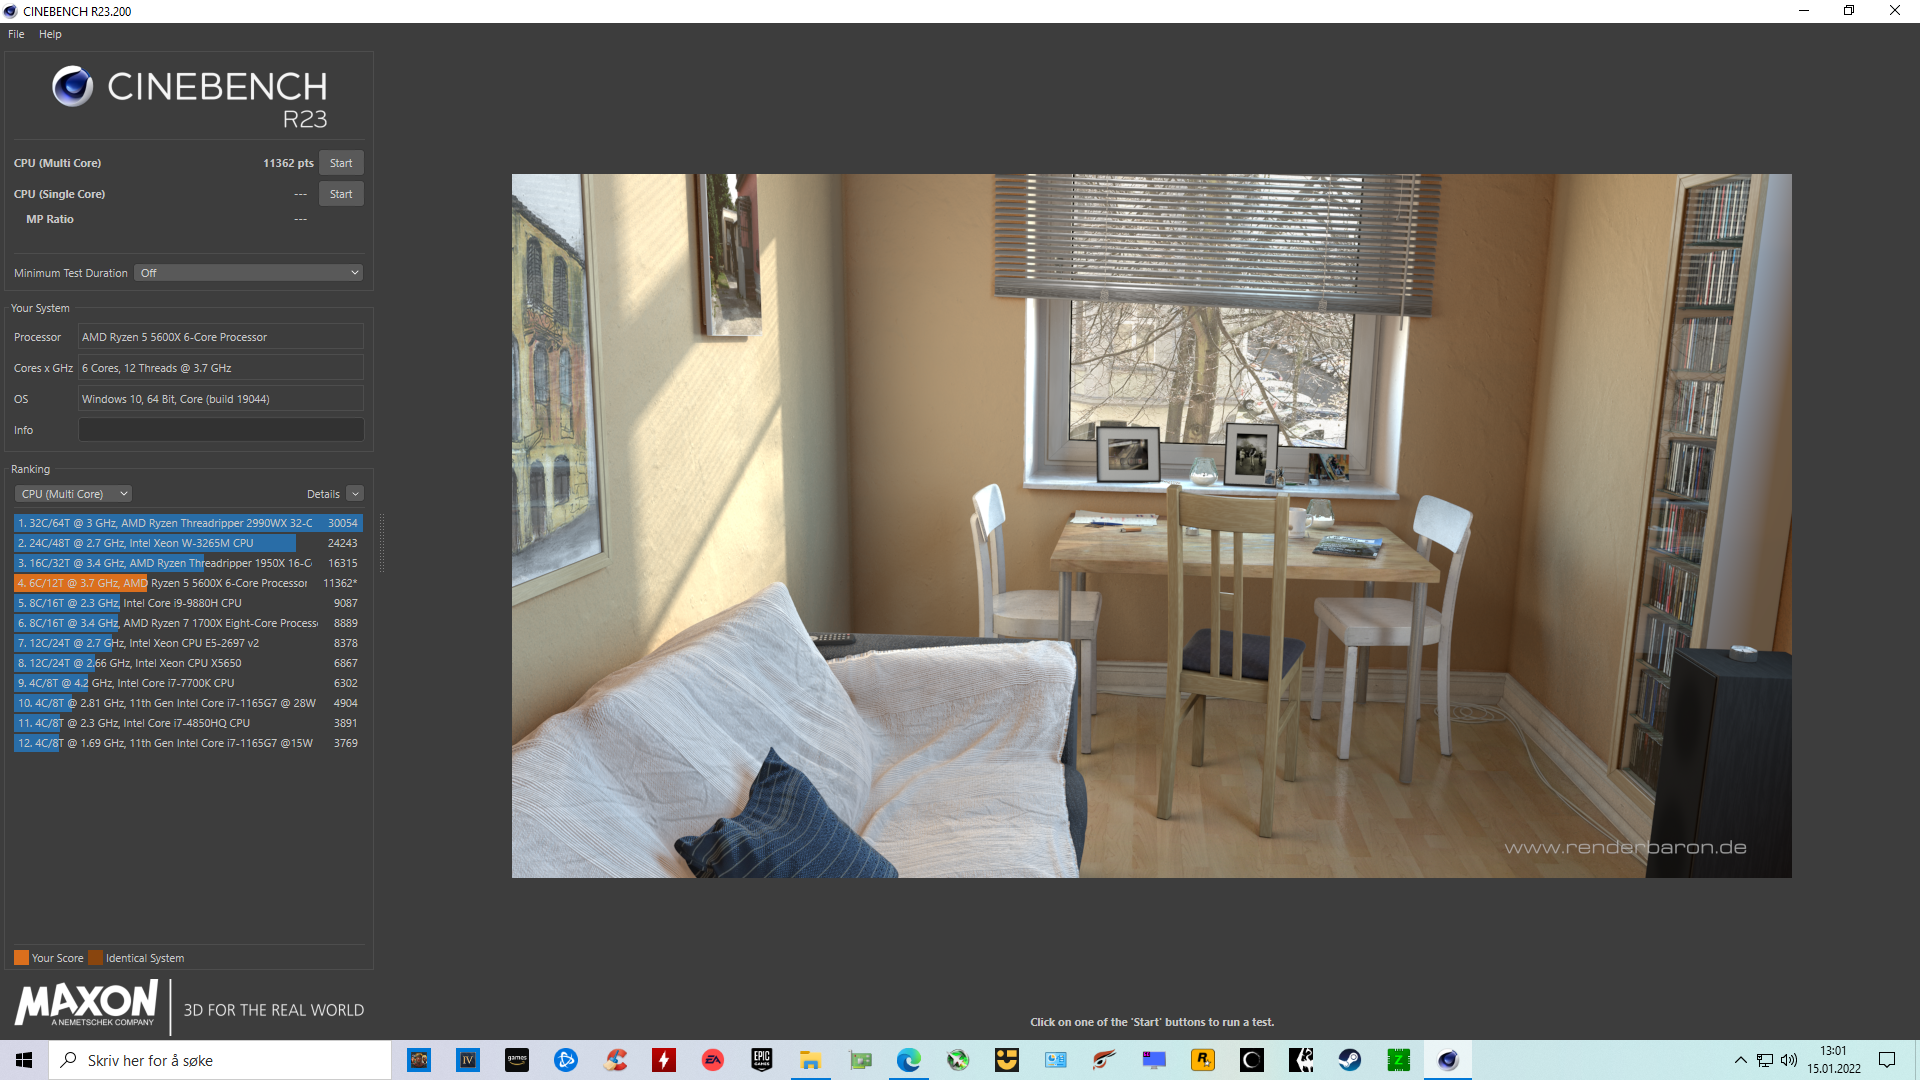Select the Xeon E5-2697 v2 ranking row
The width and height of the screenshot is (1920, 1080).
tap(188, 643)
